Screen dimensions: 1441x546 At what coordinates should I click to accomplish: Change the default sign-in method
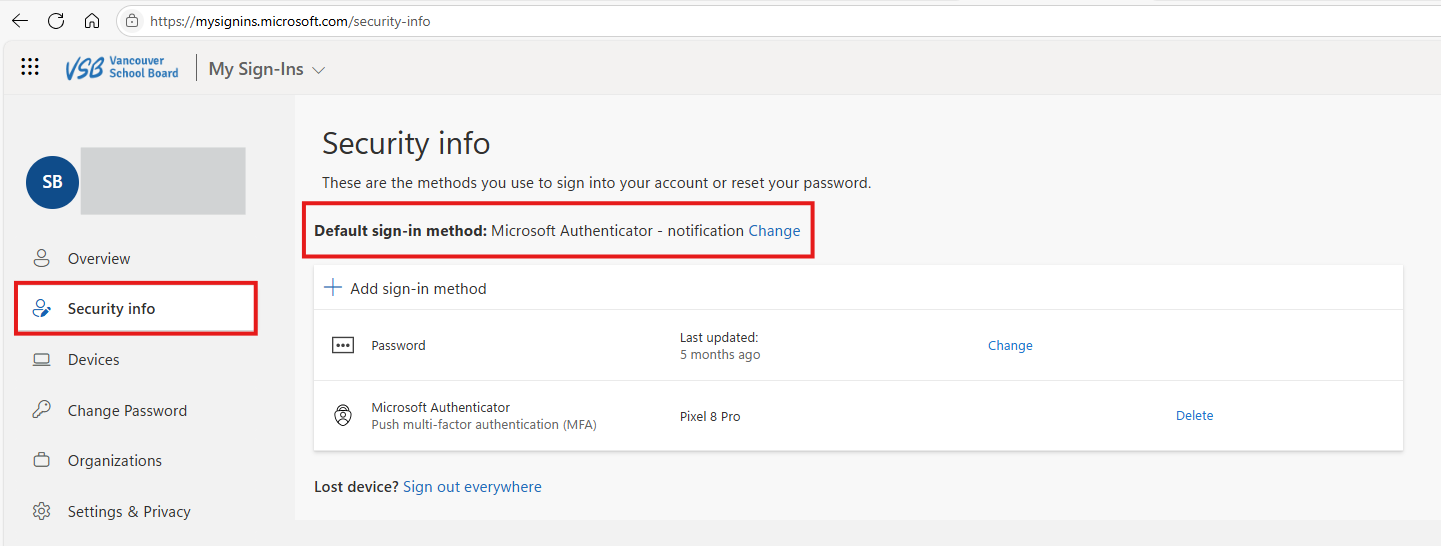774,231
